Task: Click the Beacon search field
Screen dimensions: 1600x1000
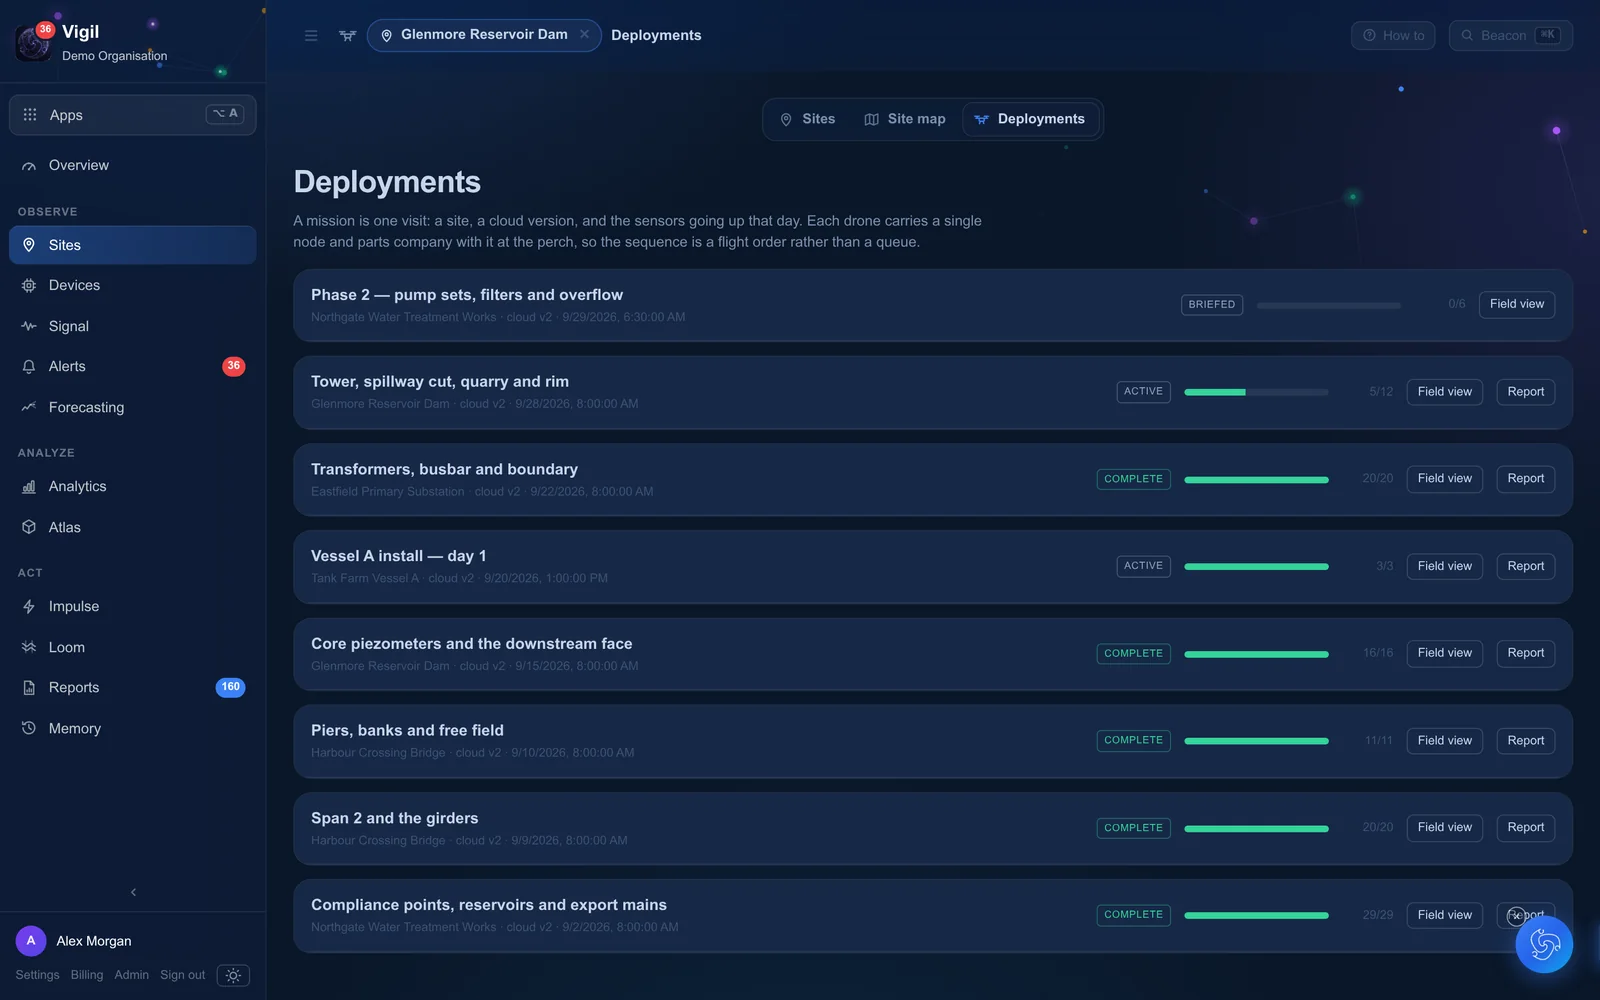Action: tap(1510, 36)
